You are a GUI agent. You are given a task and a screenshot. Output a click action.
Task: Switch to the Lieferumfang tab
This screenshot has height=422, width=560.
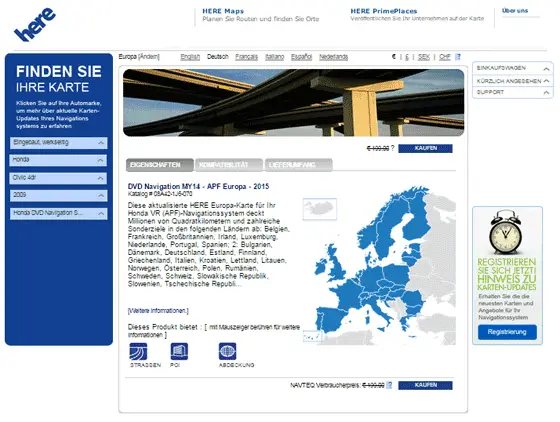[x=299, y=165]
